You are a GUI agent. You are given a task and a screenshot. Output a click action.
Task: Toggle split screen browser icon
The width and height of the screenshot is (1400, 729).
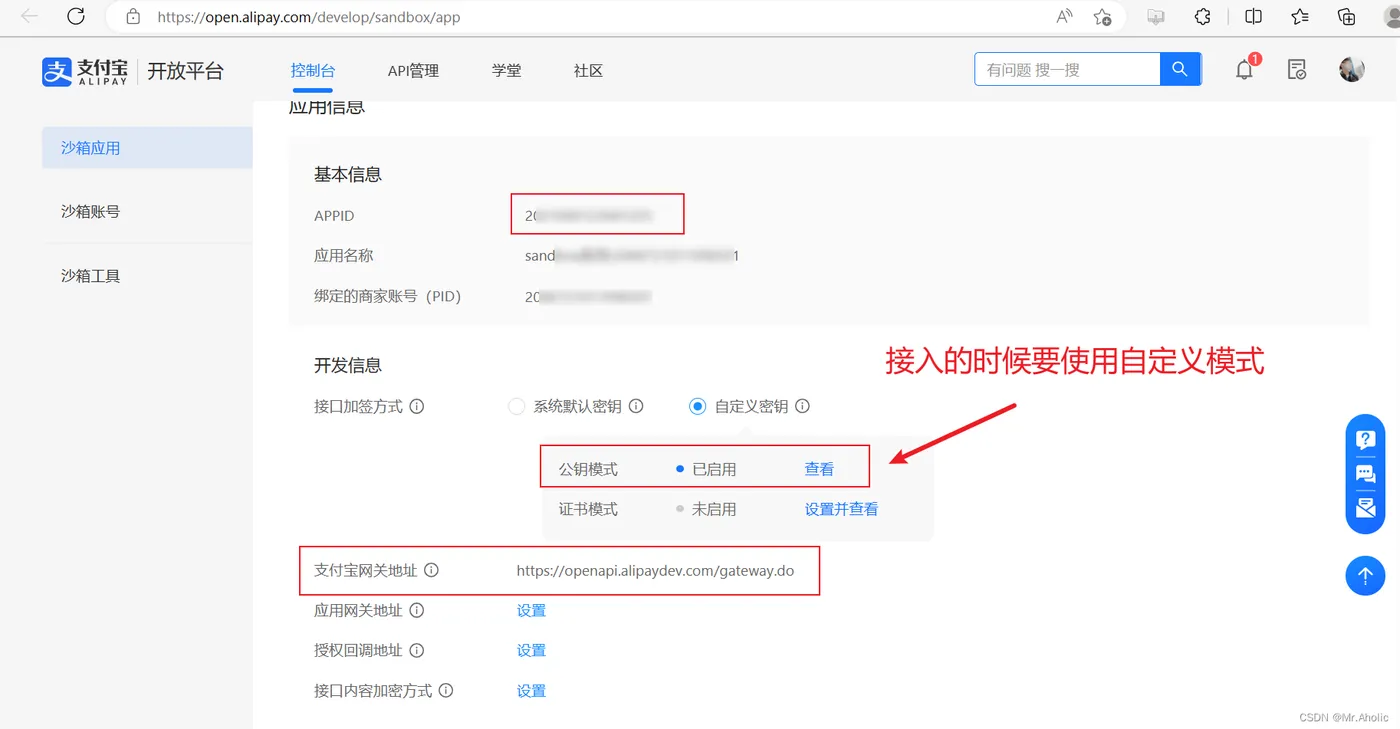1253,17
